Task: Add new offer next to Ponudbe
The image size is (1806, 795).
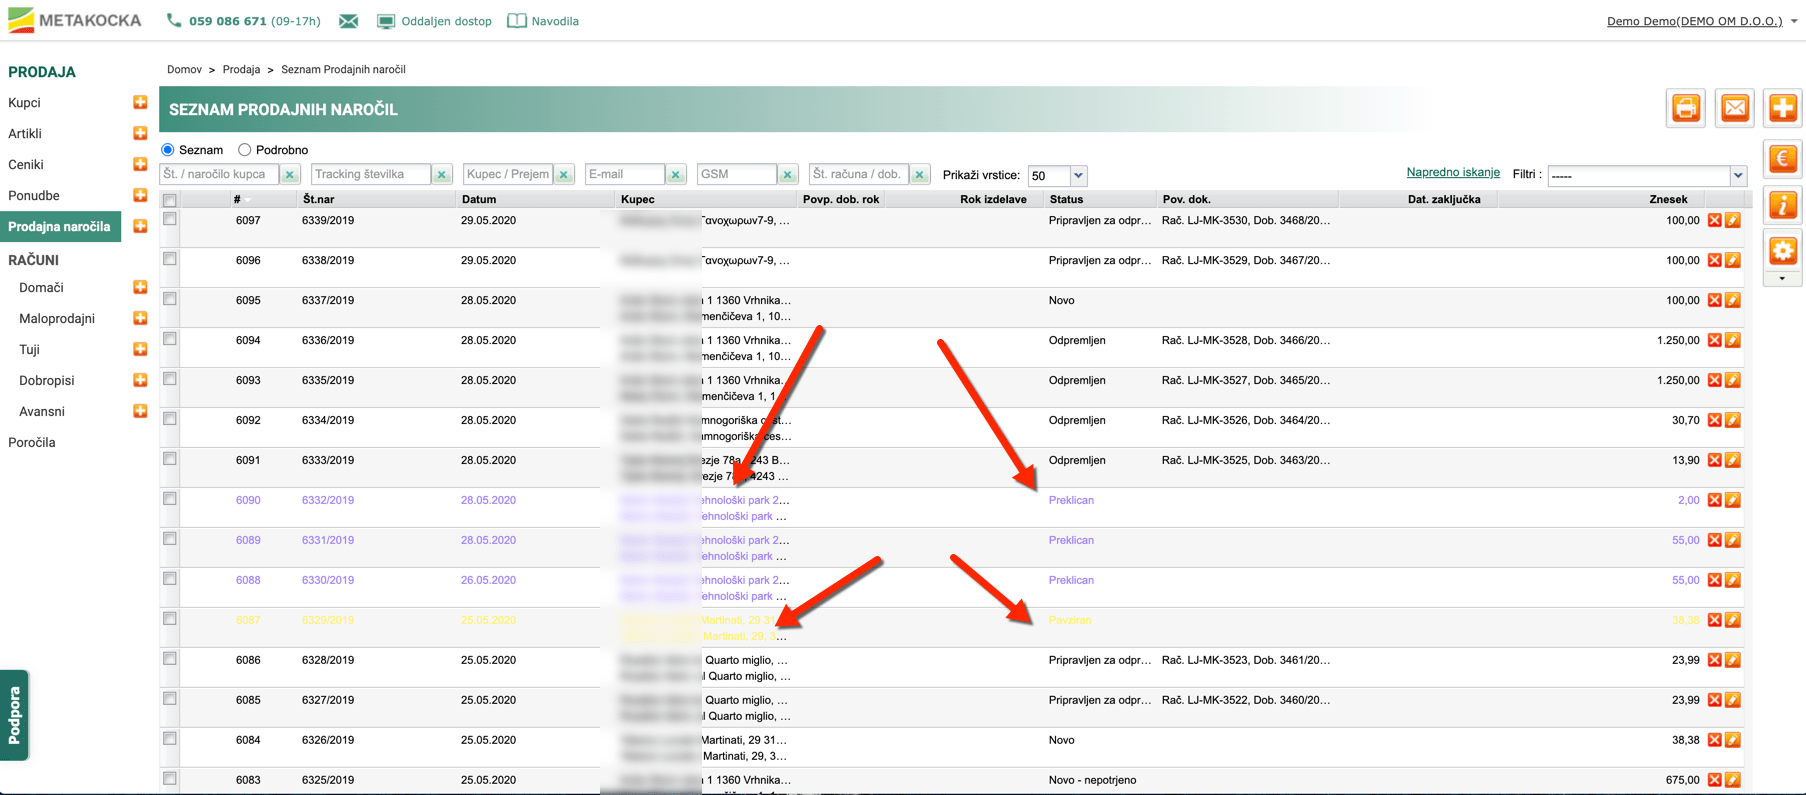Action: [140, 195]
